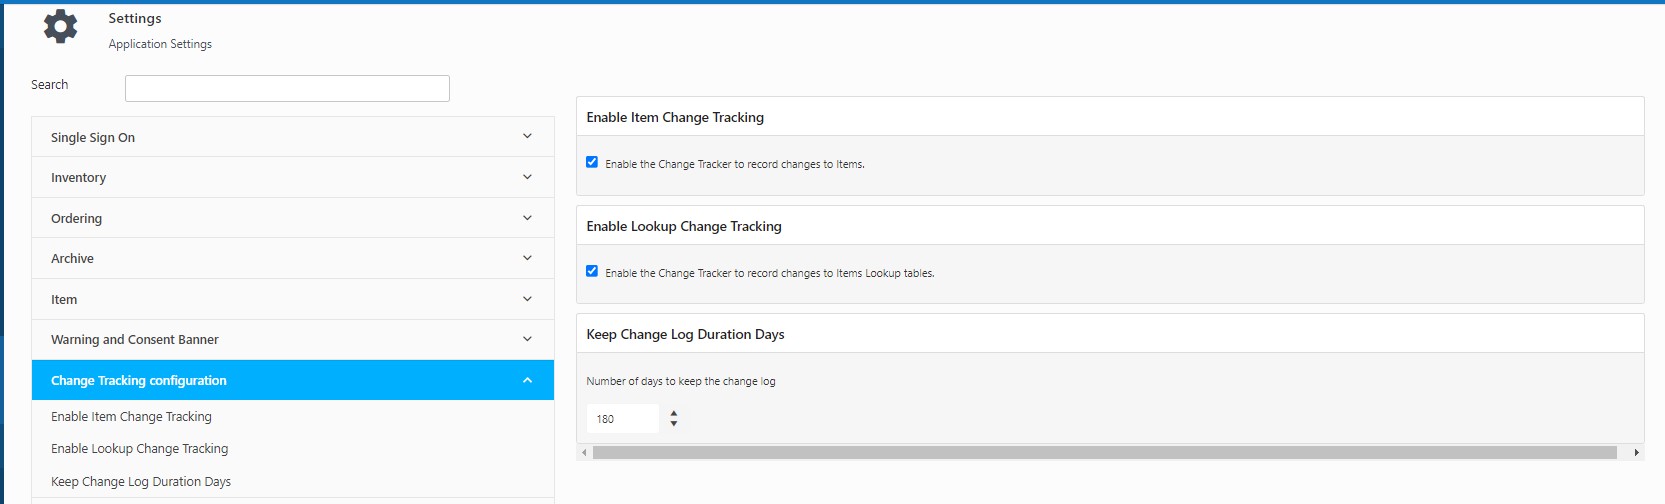
Task: Increase change log days with up arrow
Action: pyautogui.click(x=674, y=412)
